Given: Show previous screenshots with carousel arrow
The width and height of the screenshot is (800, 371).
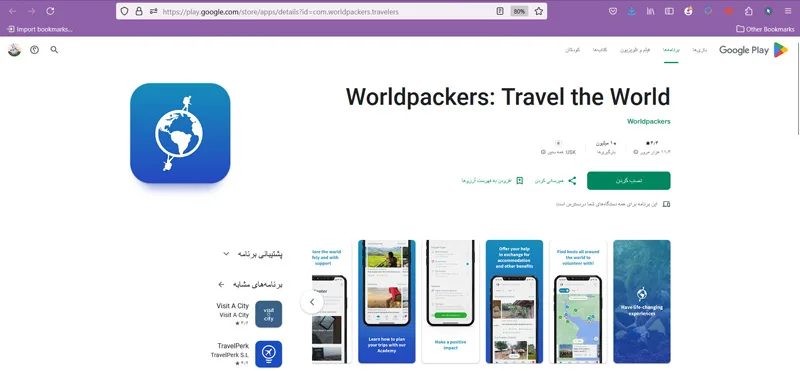Looking at the screenshot, I should [x=312, y=302].
